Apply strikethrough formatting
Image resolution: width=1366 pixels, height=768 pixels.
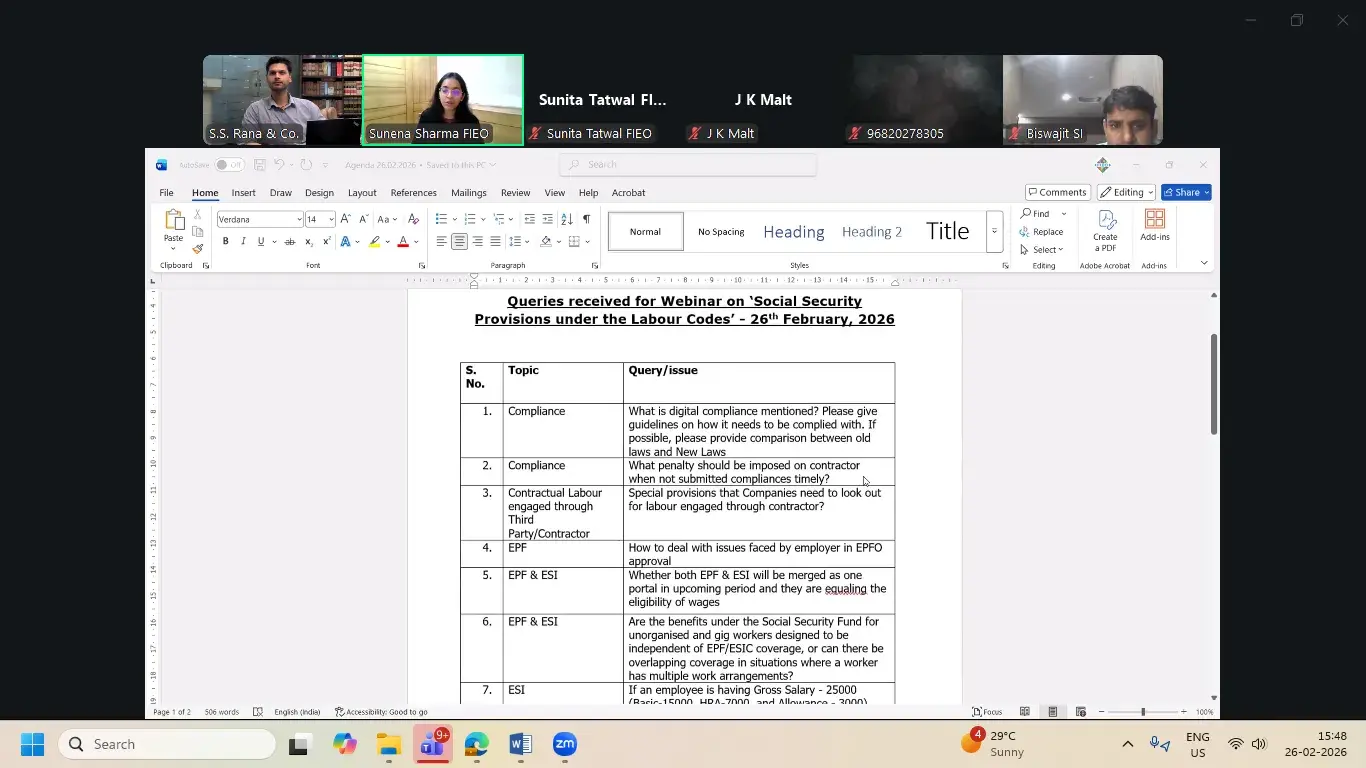pyautogui.click(x=290, y=241)
